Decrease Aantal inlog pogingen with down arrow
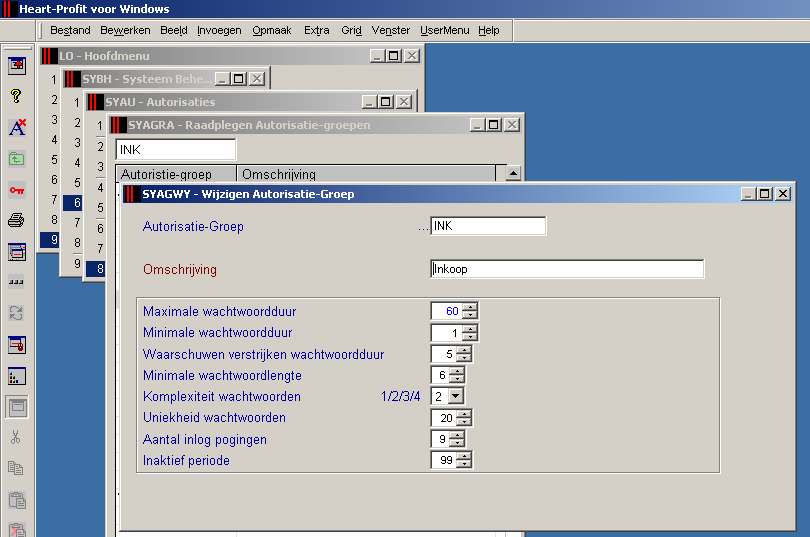The image size is (810, 537). (457, 443)
